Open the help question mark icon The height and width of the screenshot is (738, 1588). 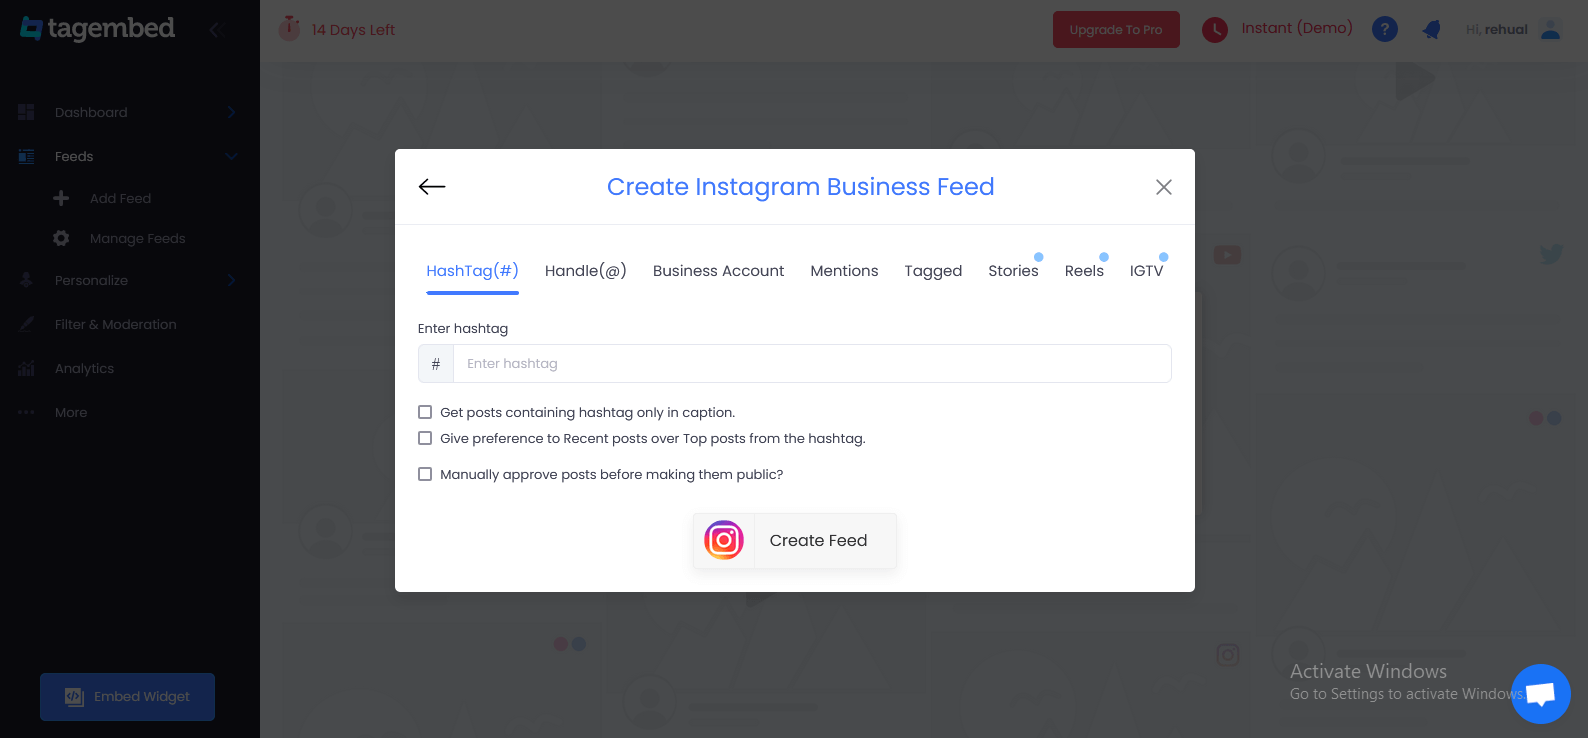tap(1384, 29)
